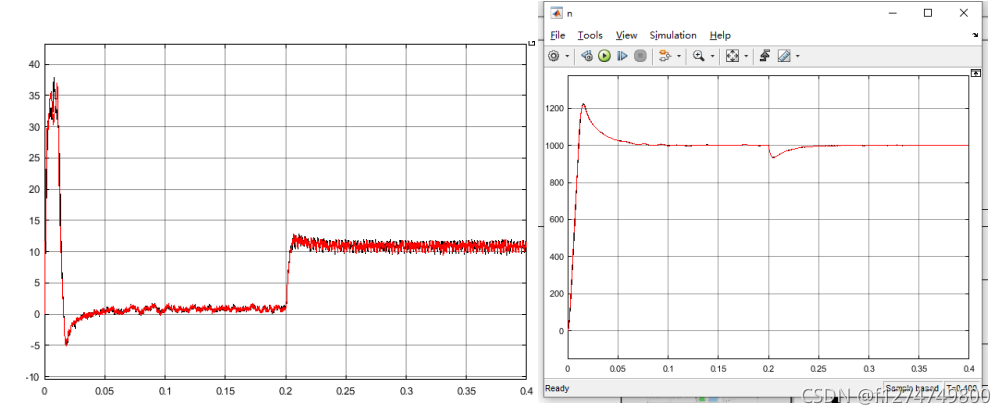The height and width of the screenshot is (414, 1006).
Task: Open Configuration Properties gear in scope toolbar
Action: (554, 56)
